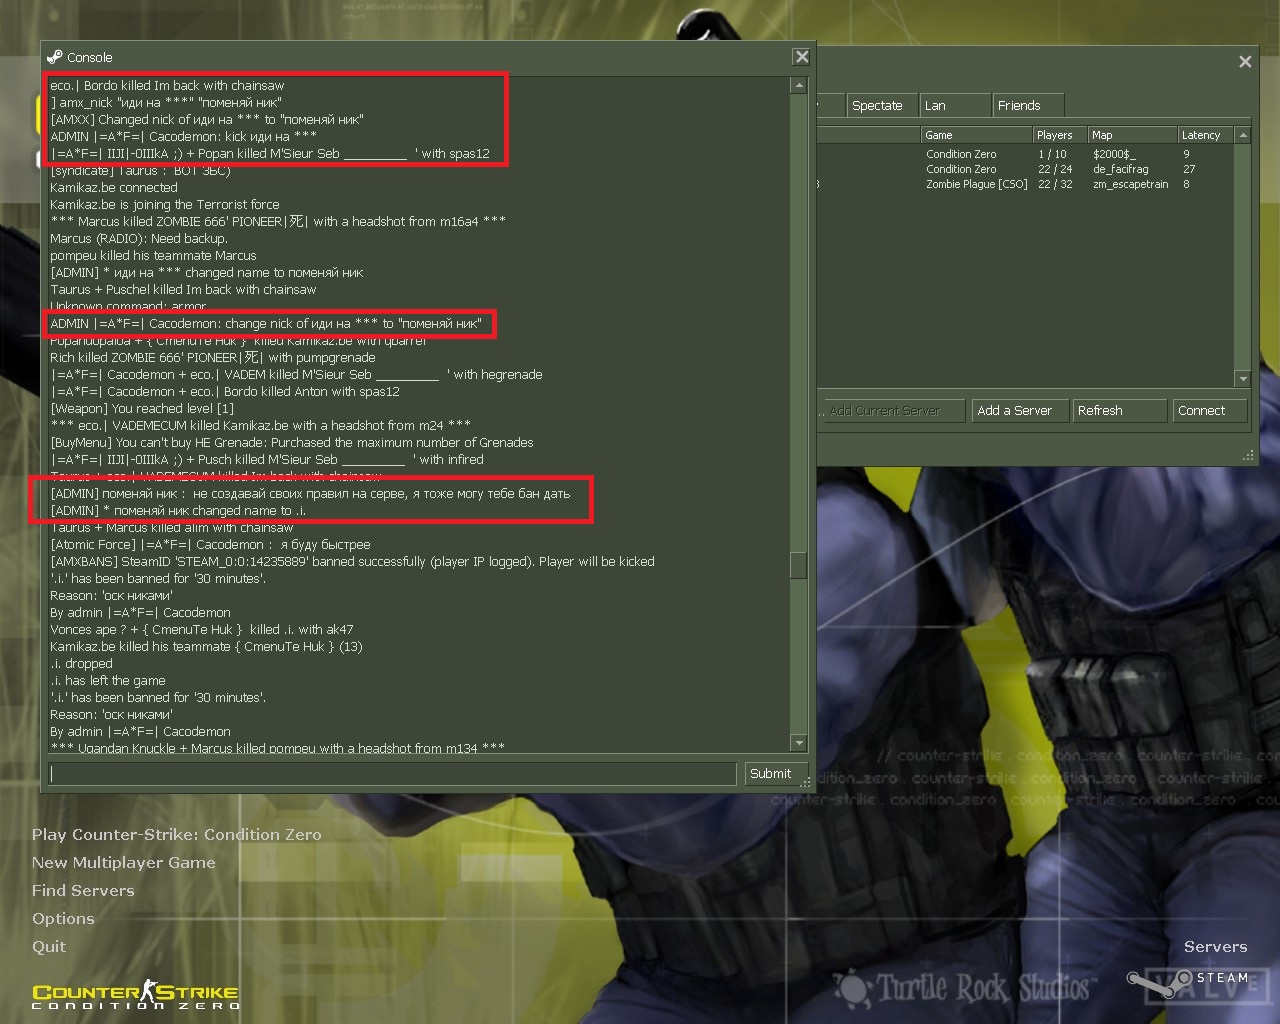The height and width of the screenshot is (1024, 1280).
Task: Click console scrollbar down arrow
Action: 798,743
